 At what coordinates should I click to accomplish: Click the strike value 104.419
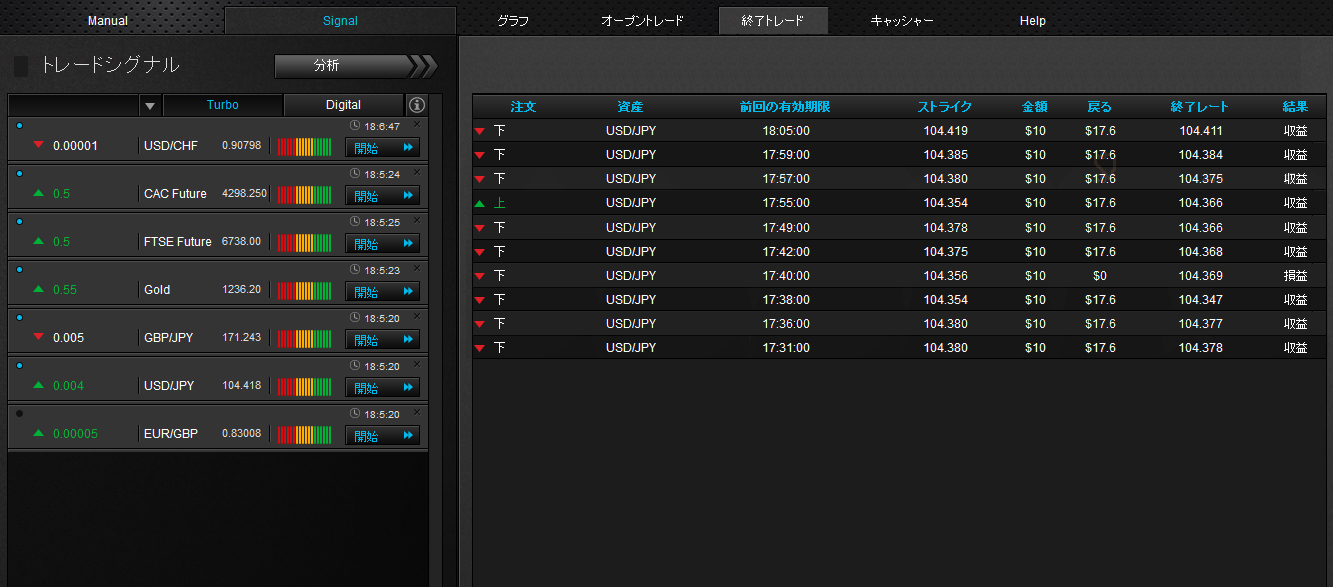point(945,131)
